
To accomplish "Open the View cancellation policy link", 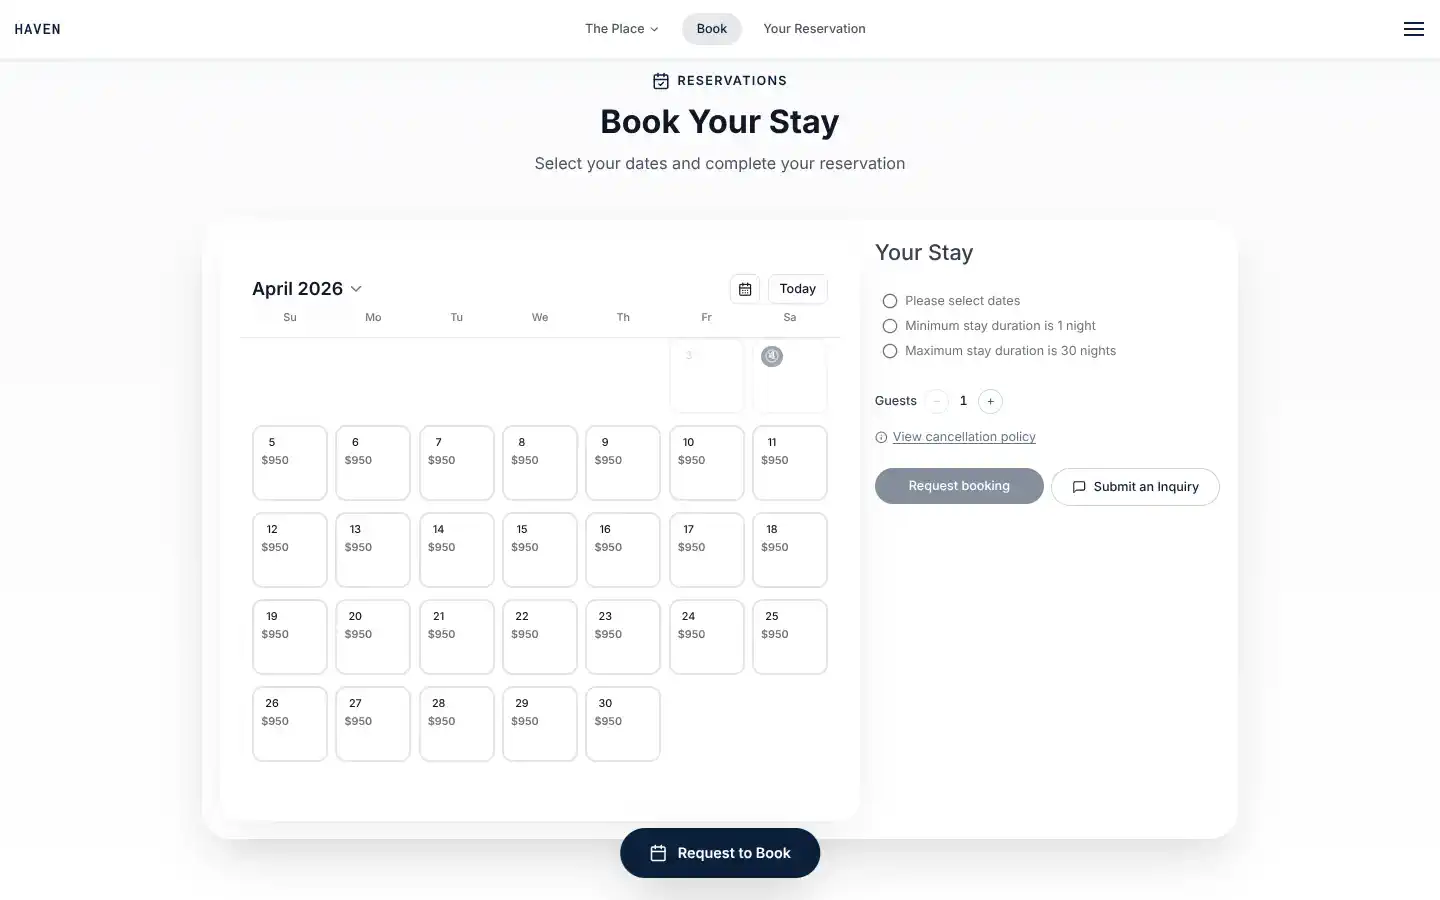I will [x=964, y=437].
